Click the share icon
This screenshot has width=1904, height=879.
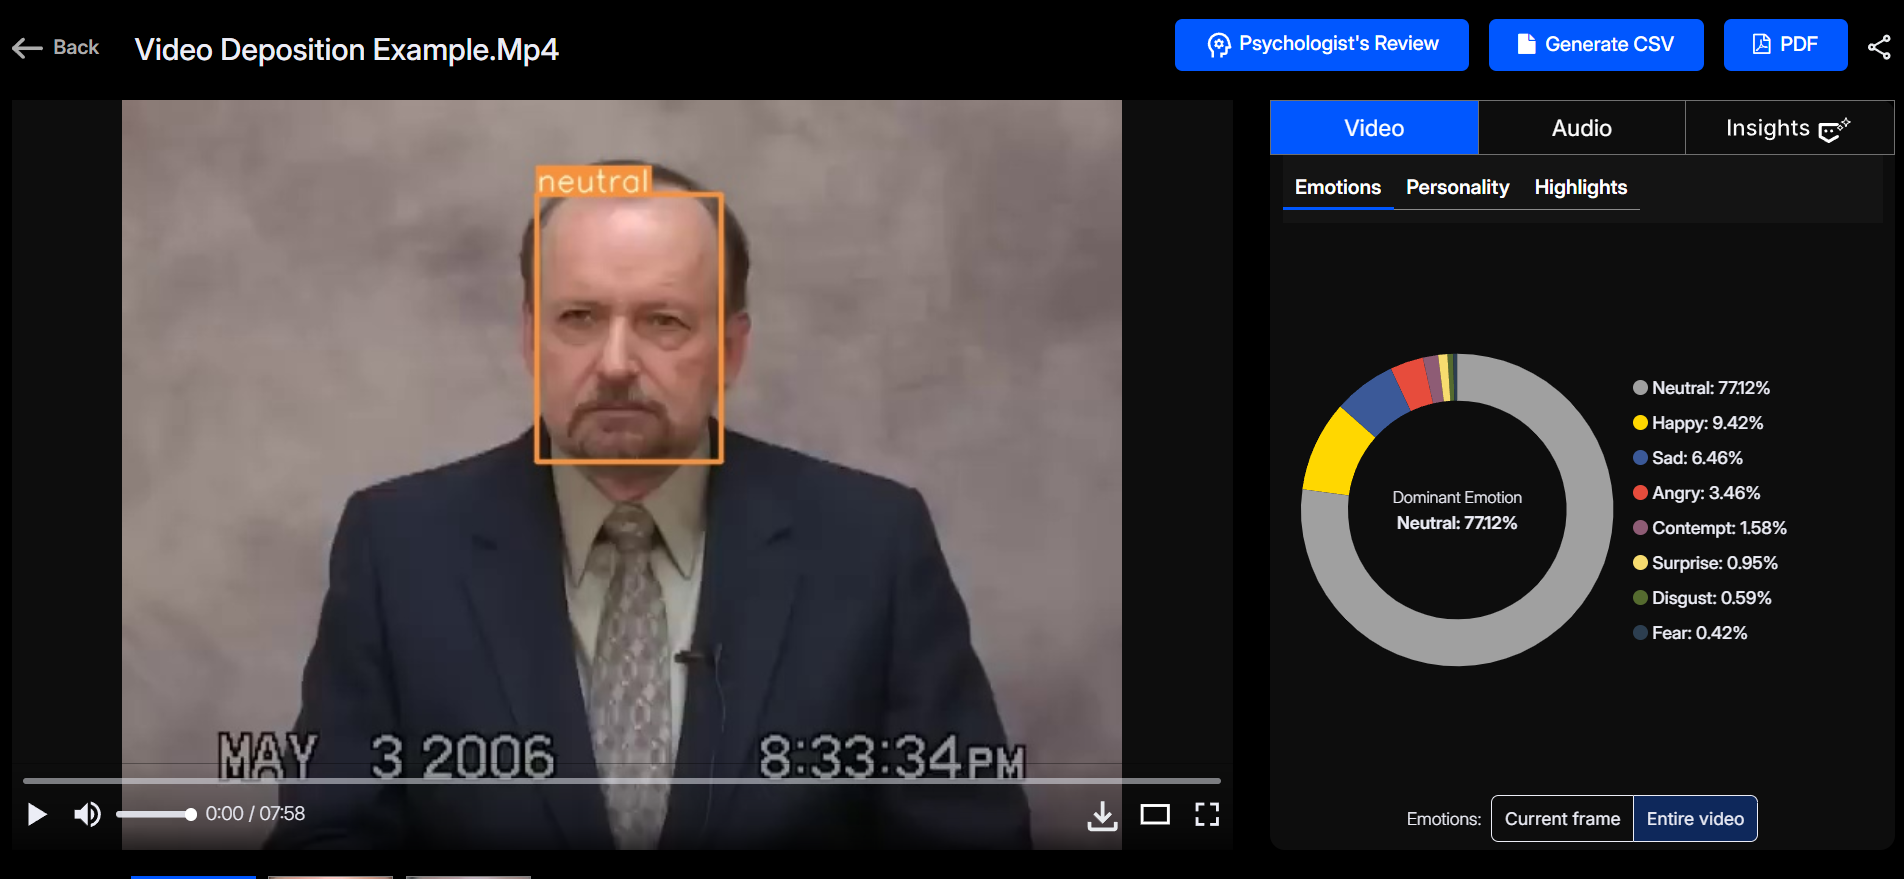point(1879,47)
